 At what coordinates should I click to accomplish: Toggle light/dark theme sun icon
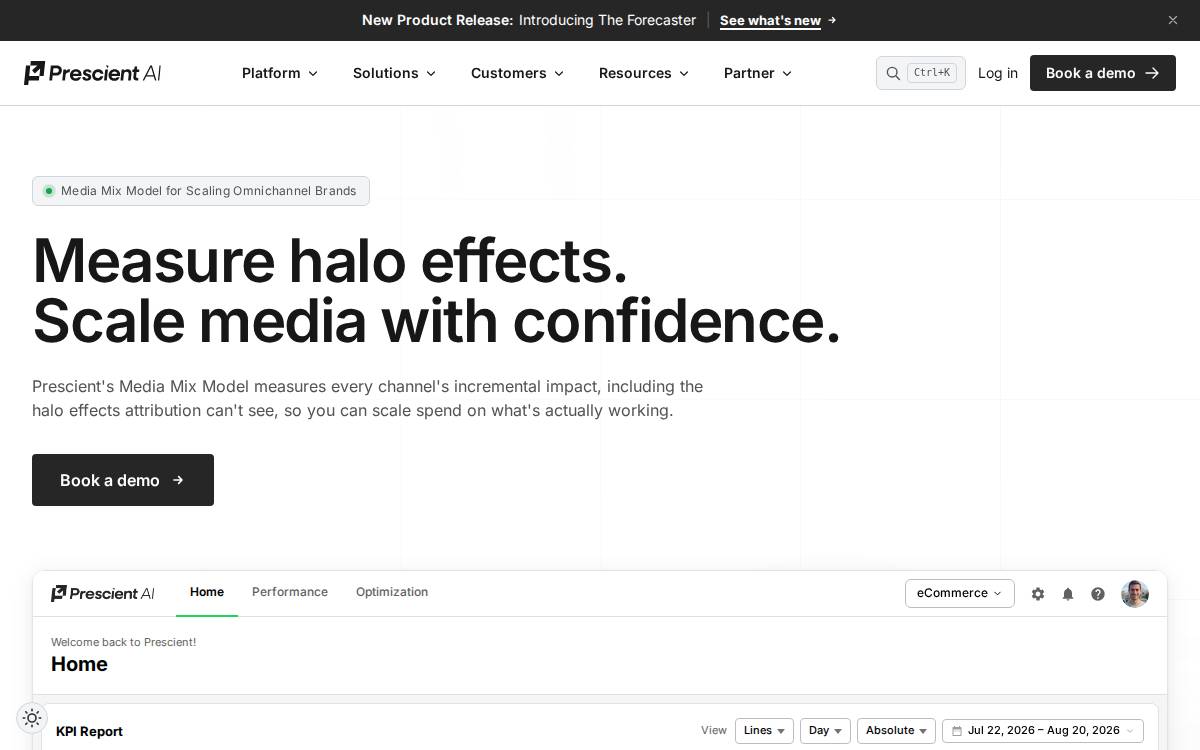[32, 718]
